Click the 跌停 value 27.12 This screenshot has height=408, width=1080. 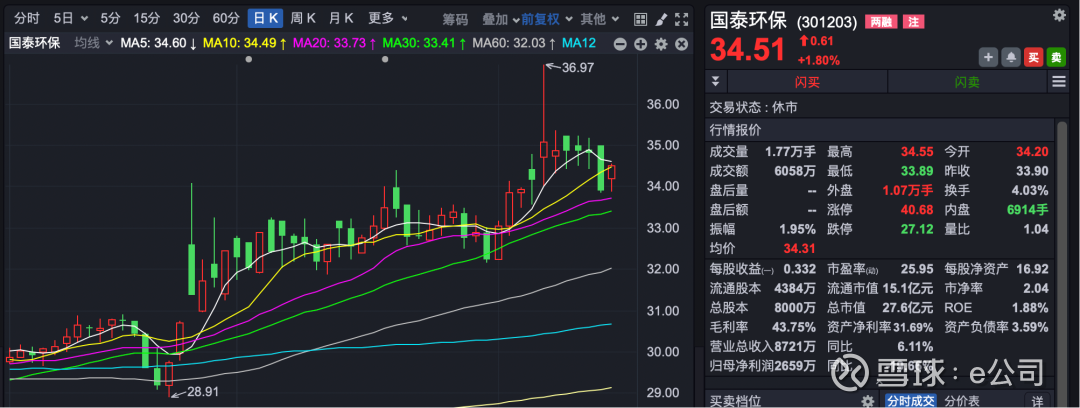coord(917,230)
